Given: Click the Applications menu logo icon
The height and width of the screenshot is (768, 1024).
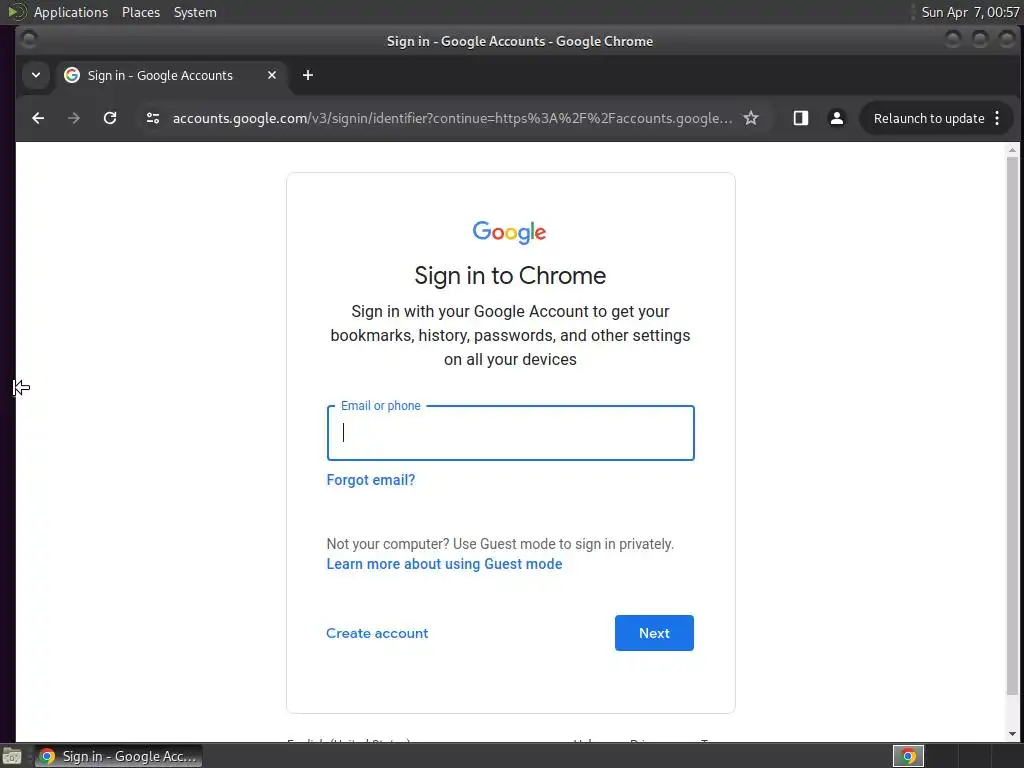Looking at the screenshot, I should coord(16,12).
